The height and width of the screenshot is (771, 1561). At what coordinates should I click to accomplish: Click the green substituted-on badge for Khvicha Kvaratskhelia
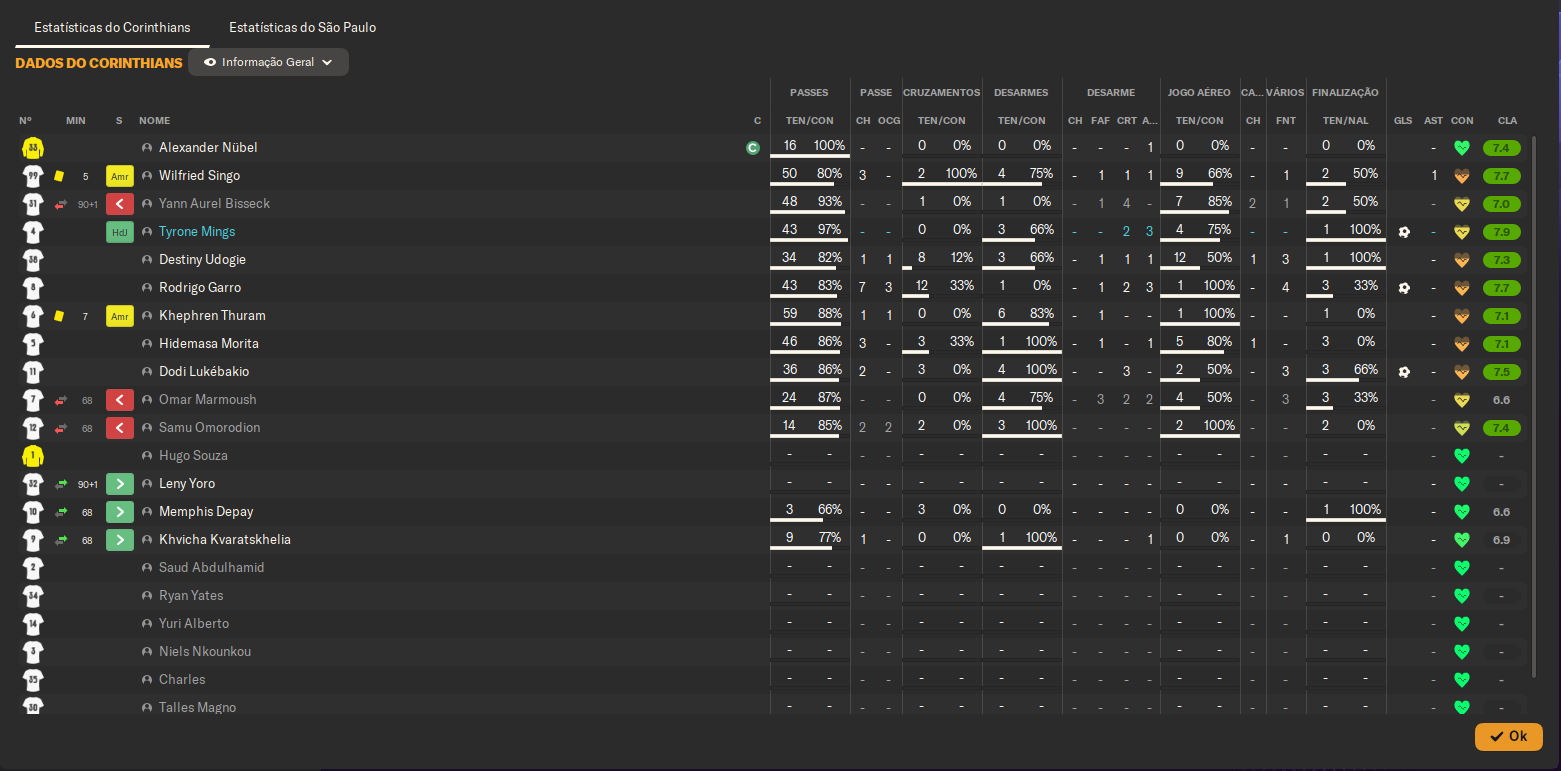120,540
